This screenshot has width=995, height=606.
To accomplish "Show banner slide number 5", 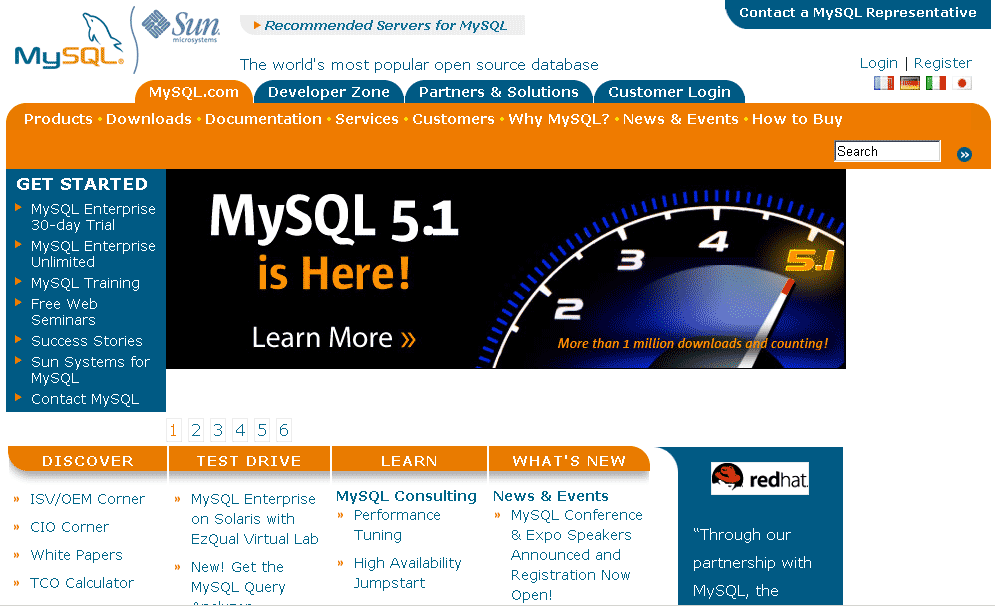I will 261,430.
